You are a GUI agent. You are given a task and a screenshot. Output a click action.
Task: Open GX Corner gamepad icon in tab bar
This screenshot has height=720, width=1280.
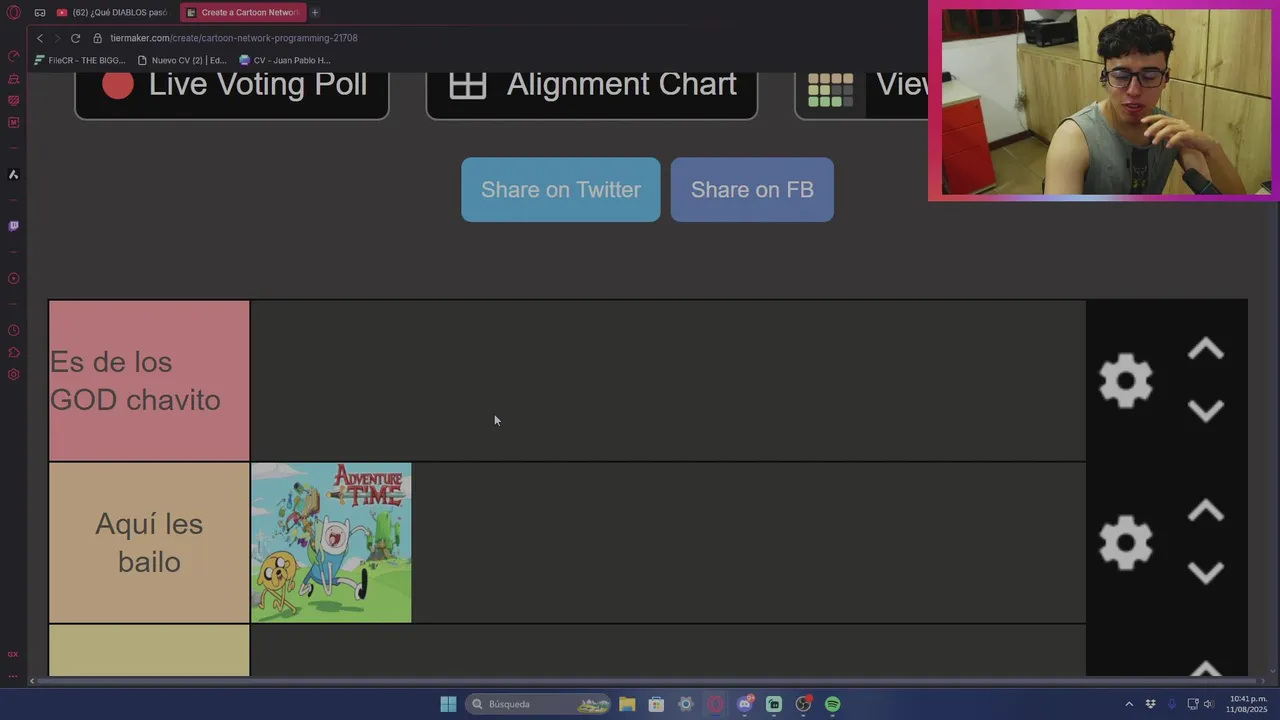40,12
